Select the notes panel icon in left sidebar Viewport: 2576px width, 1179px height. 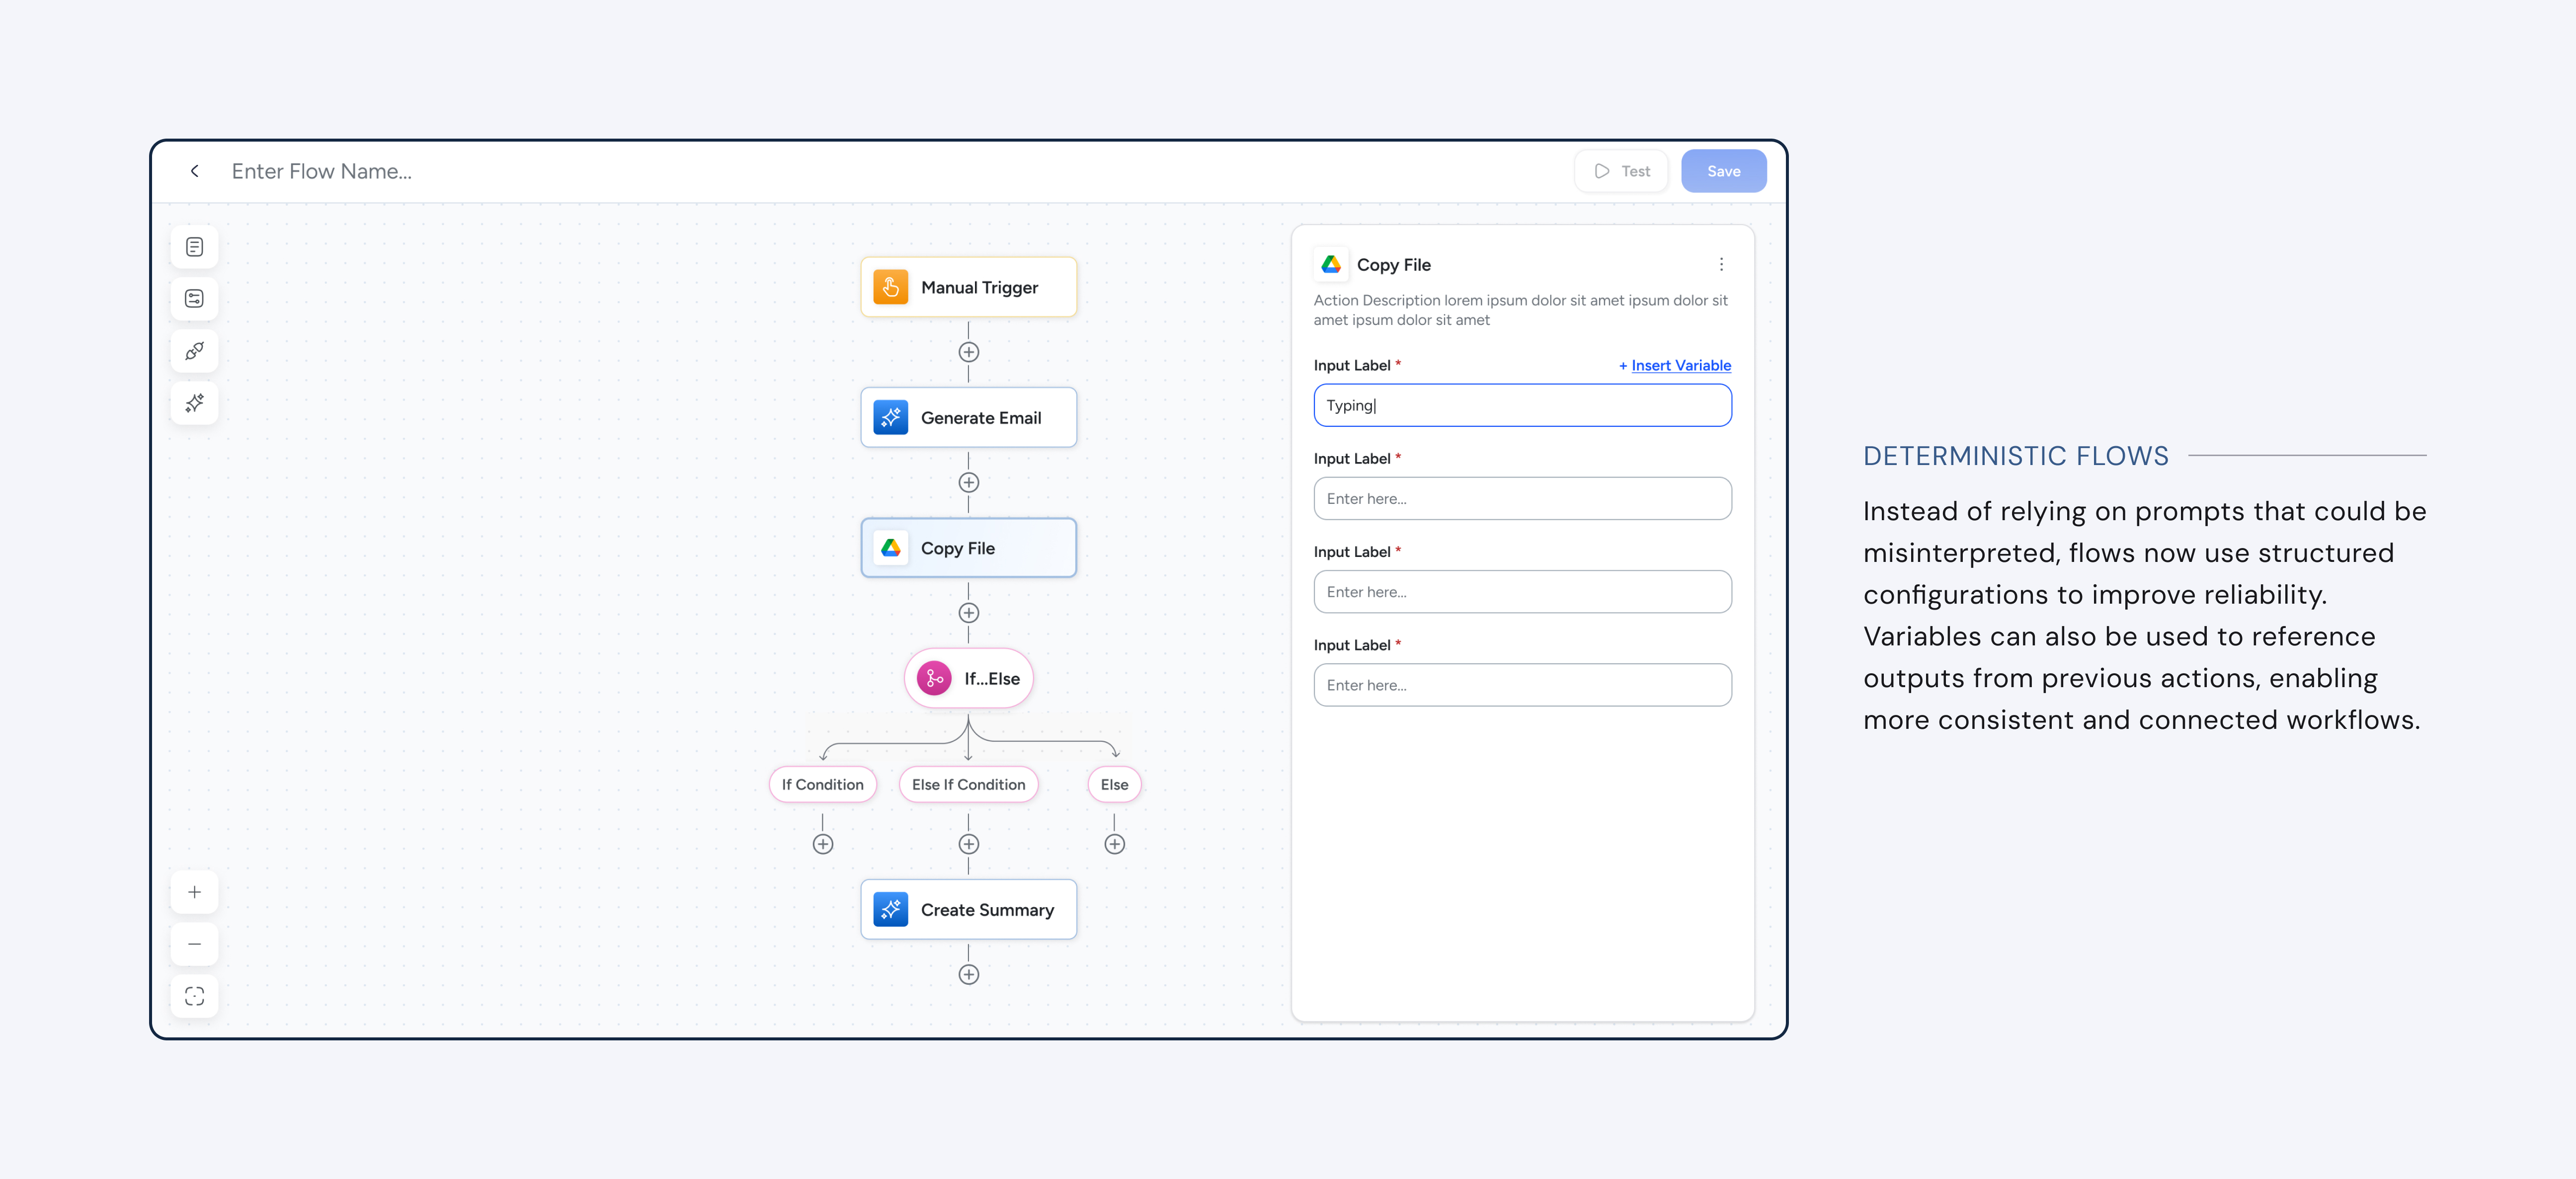coord(194,246)
